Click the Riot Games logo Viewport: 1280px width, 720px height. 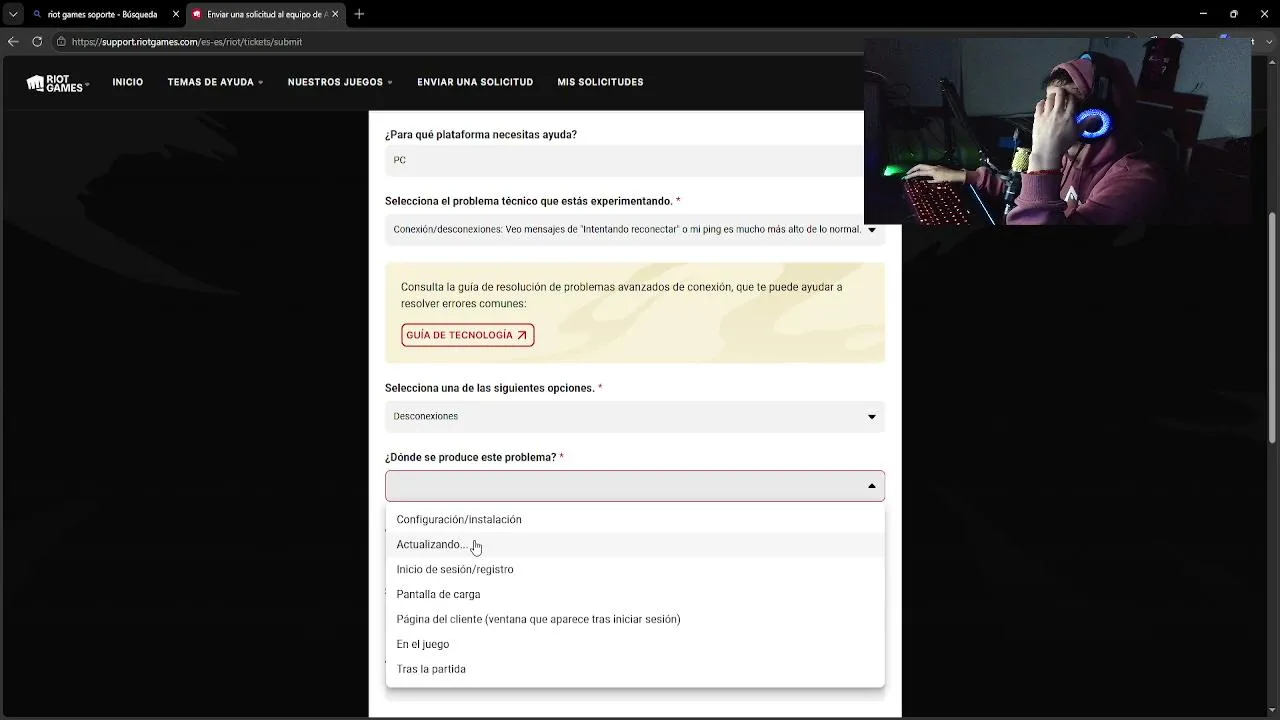(57, 83)
